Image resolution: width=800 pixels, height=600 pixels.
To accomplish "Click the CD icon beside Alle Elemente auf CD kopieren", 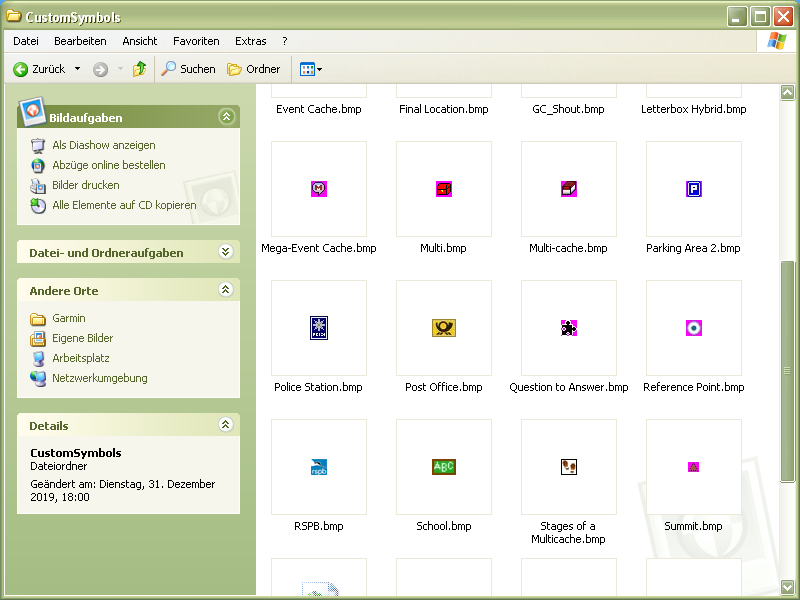I will click(x=38, y=205).
